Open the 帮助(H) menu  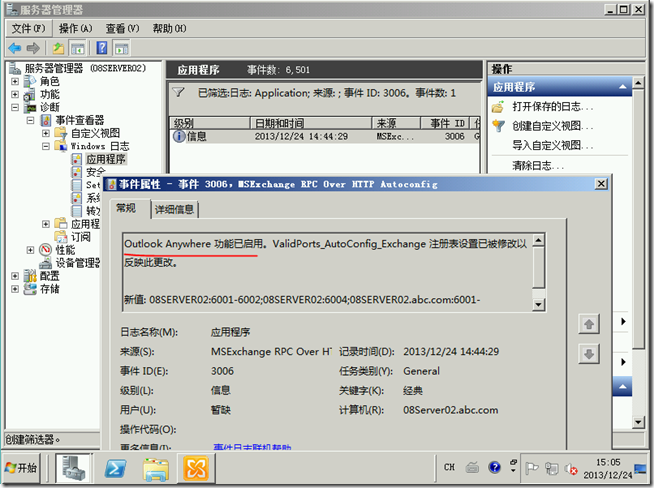pos(169,28)
